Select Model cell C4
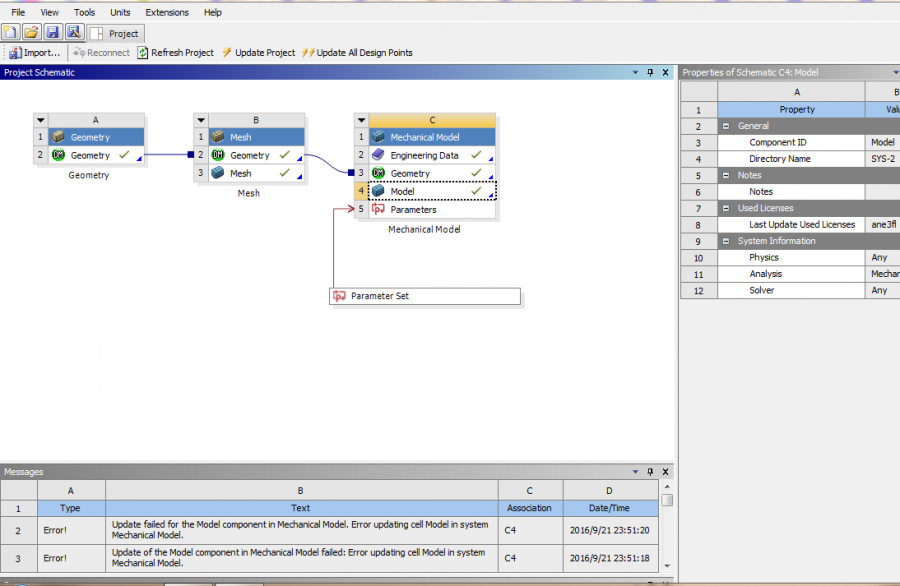 (x=432, y=191)
